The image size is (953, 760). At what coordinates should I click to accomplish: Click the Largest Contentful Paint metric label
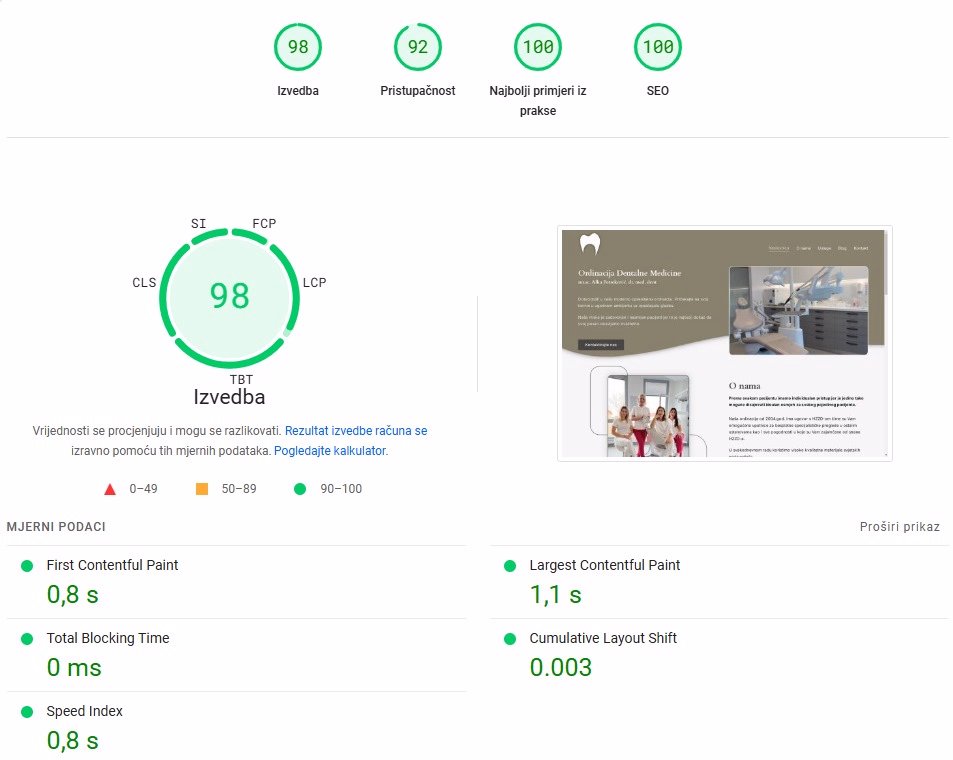click(605, 565)
